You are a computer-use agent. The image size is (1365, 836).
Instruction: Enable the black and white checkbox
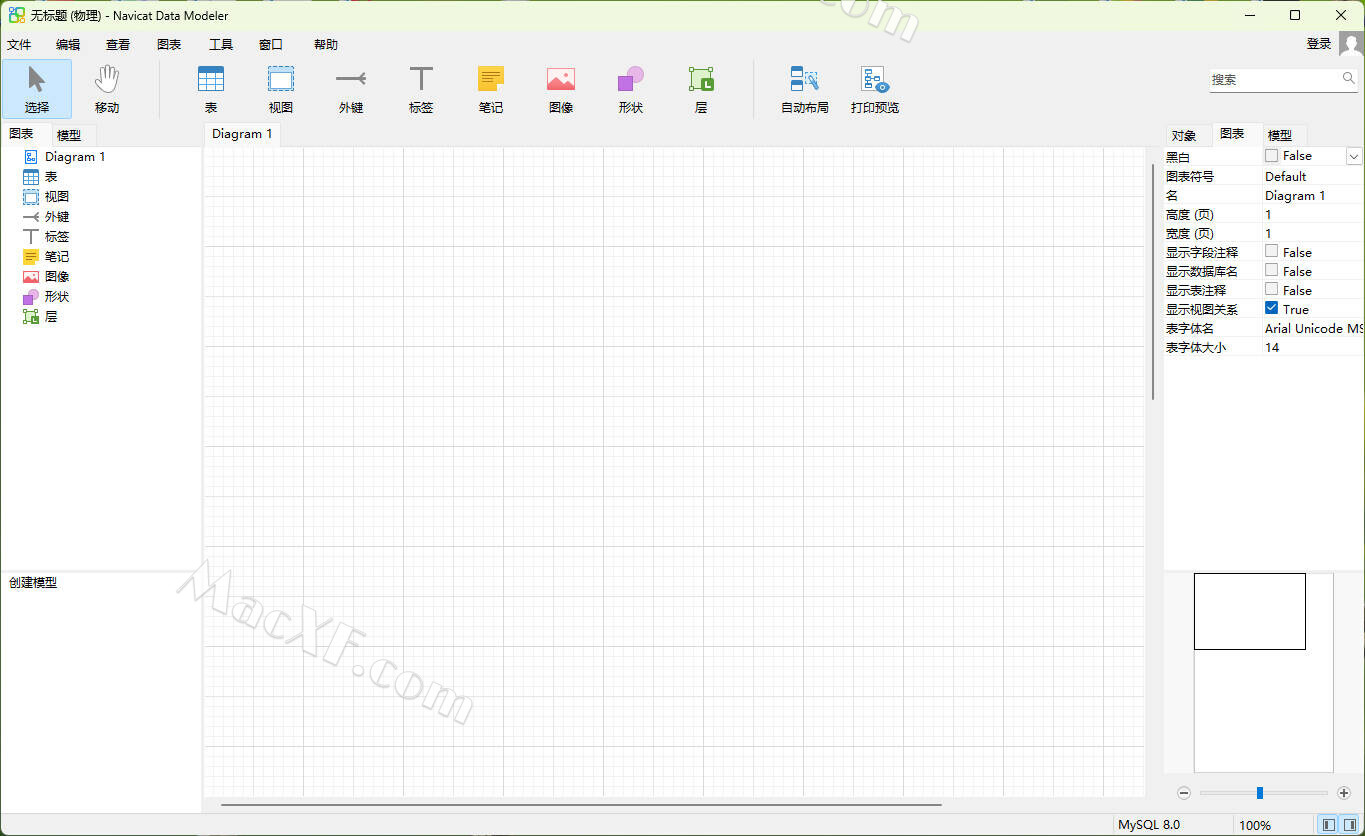1272,156
